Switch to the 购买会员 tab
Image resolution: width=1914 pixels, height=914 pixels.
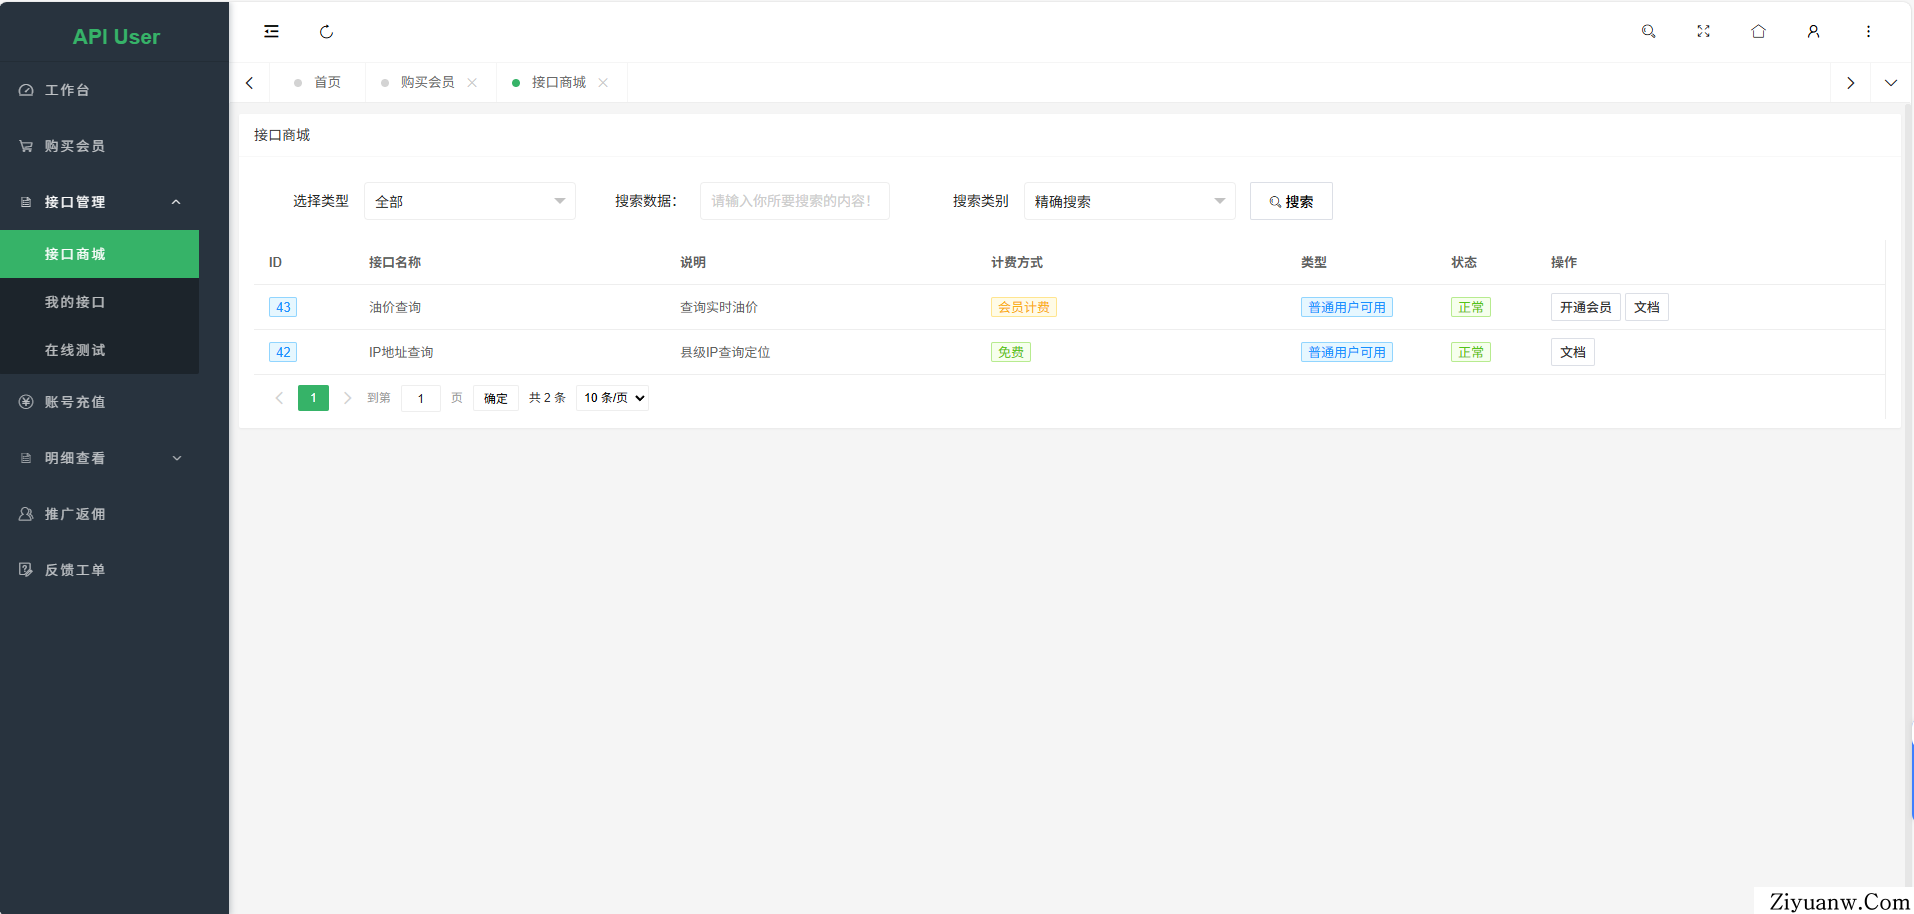click(427, 82)
